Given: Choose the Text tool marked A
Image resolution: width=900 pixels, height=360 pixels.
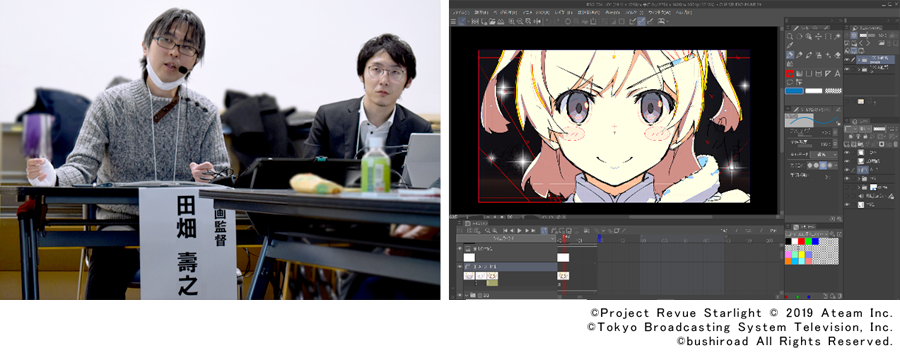Looking at the screenshot, I should 837,73.
